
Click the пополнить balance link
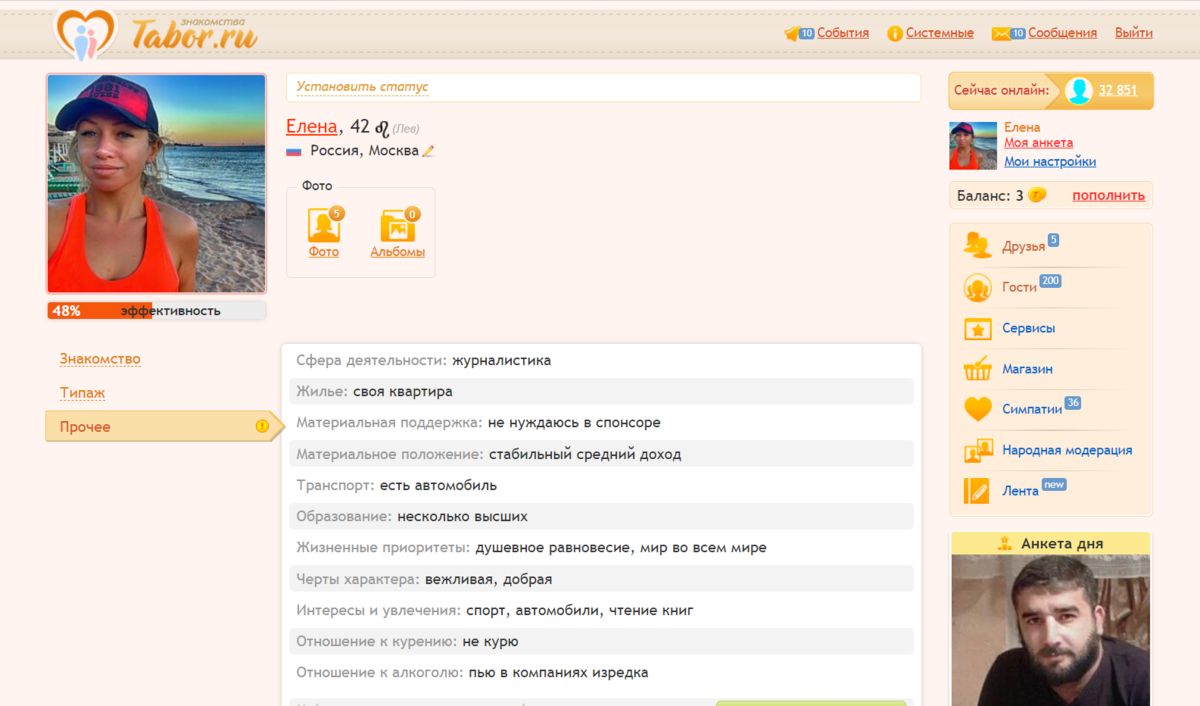(x=1108, y=195)
